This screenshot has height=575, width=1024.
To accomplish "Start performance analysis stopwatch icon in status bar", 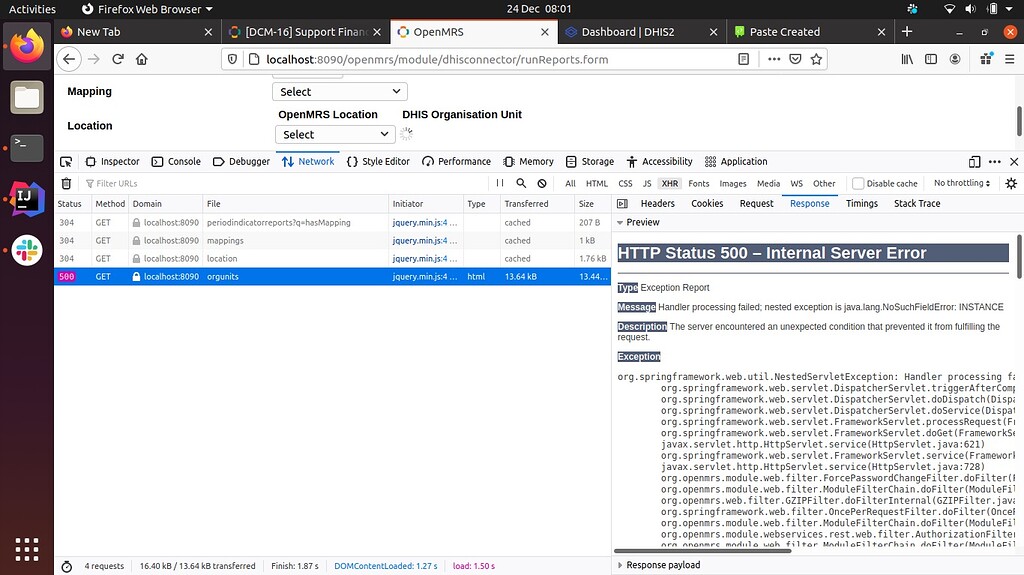I will tap(67, 567).
